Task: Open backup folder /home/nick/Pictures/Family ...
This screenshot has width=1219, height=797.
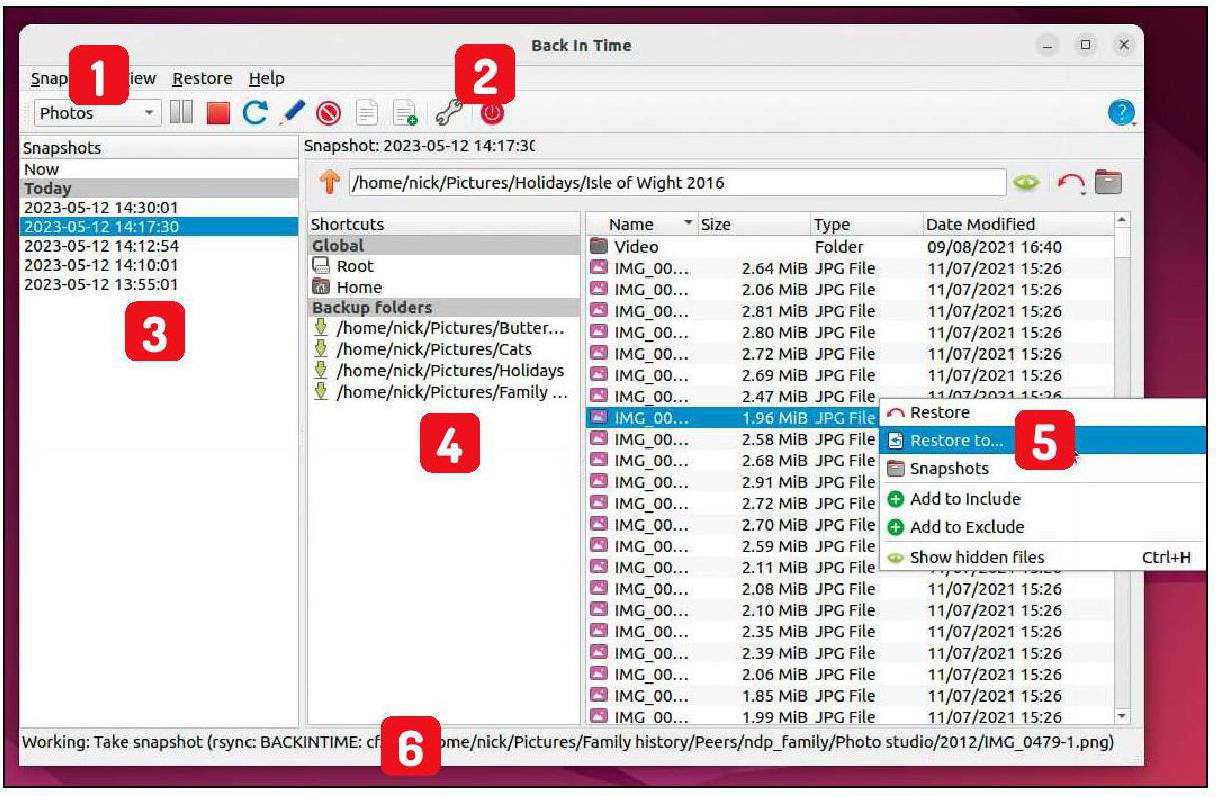Action: pos(445,391)
